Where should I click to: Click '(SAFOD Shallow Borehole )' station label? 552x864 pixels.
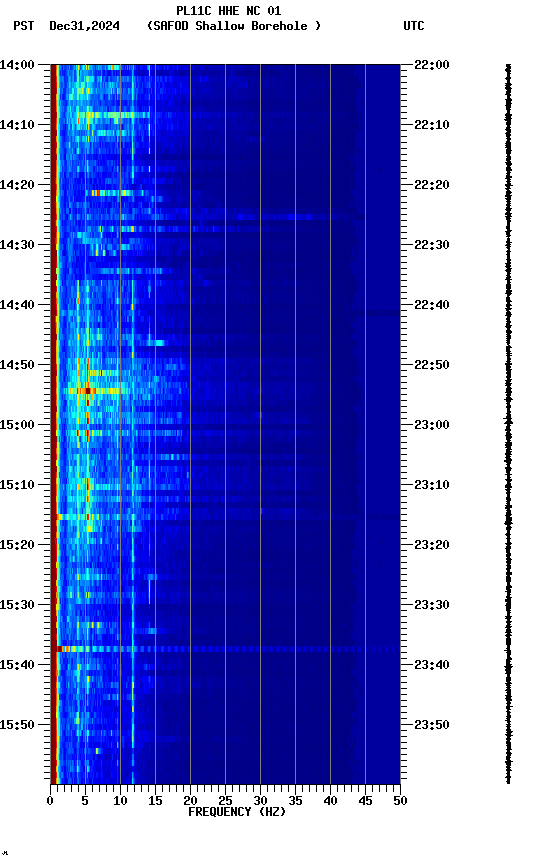tap(234, 26)
